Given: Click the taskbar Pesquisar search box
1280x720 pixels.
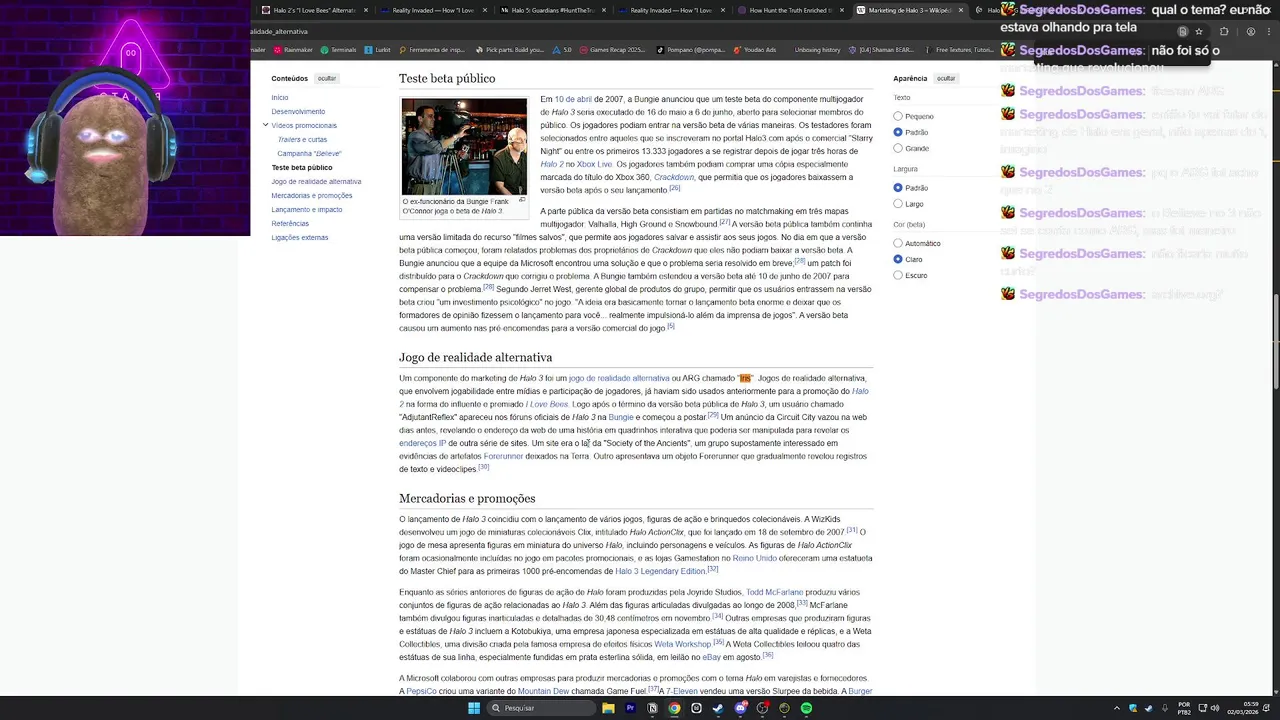Looking at the screenshot, I should [540, 708].
